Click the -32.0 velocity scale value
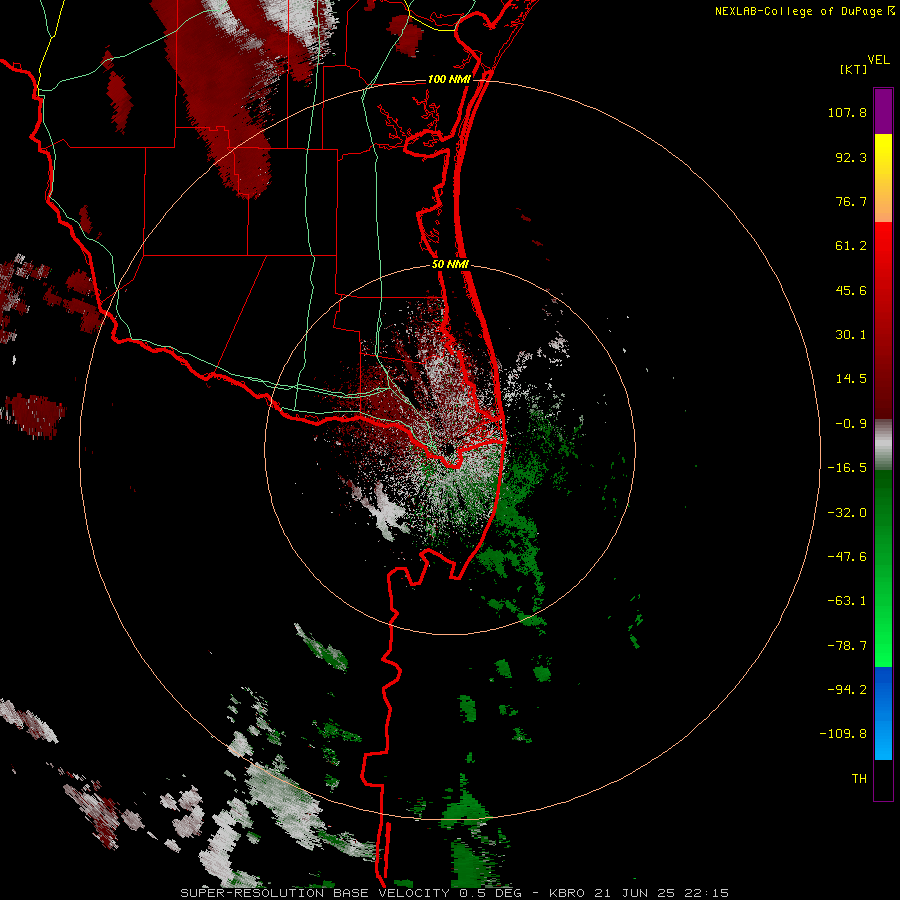This screenshot has width=900, height=900. tap(847, 513)
